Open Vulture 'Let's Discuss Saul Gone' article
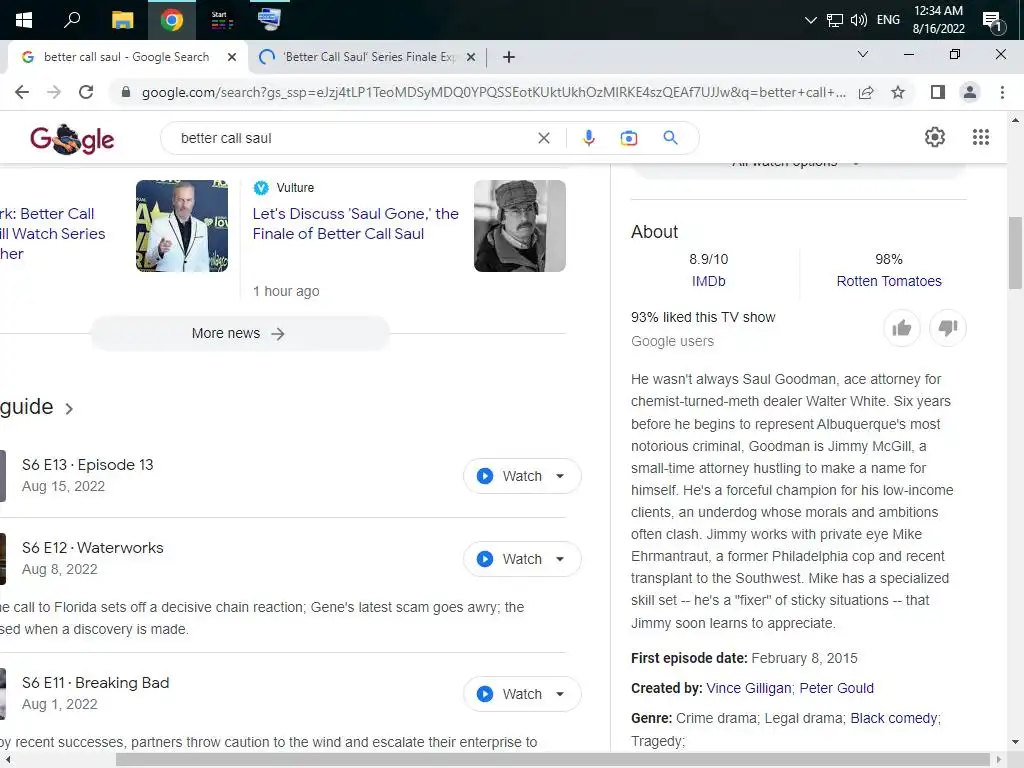 355,223
